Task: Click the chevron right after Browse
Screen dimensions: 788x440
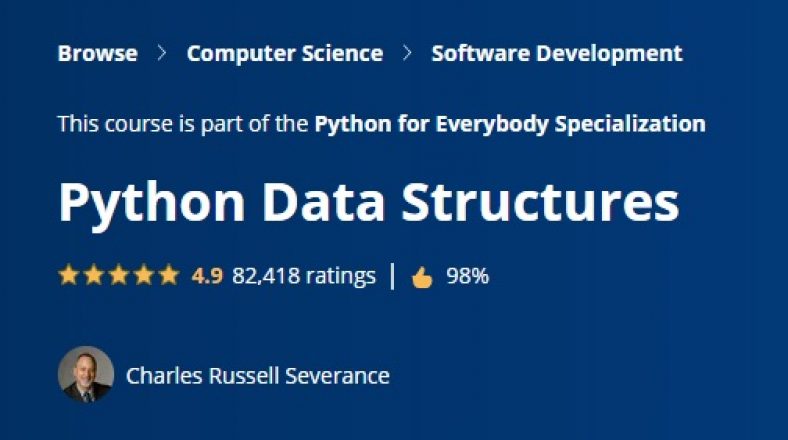Action: point(162,54)
